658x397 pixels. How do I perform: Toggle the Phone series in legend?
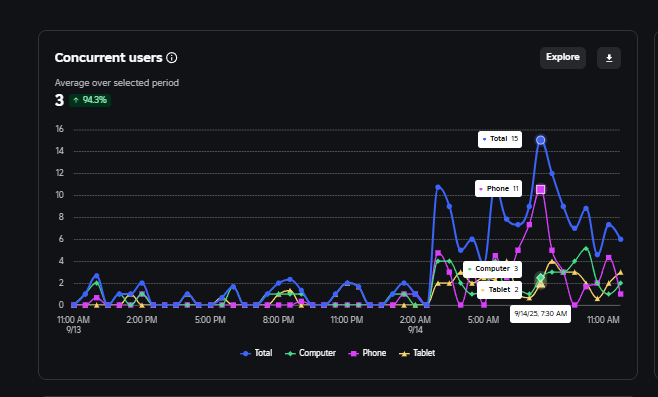point(367,353)
